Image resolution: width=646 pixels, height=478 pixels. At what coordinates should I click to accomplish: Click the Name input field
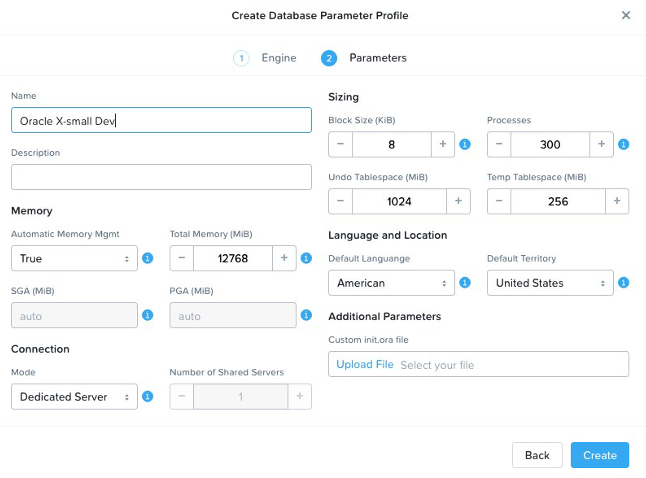(161, 120)
